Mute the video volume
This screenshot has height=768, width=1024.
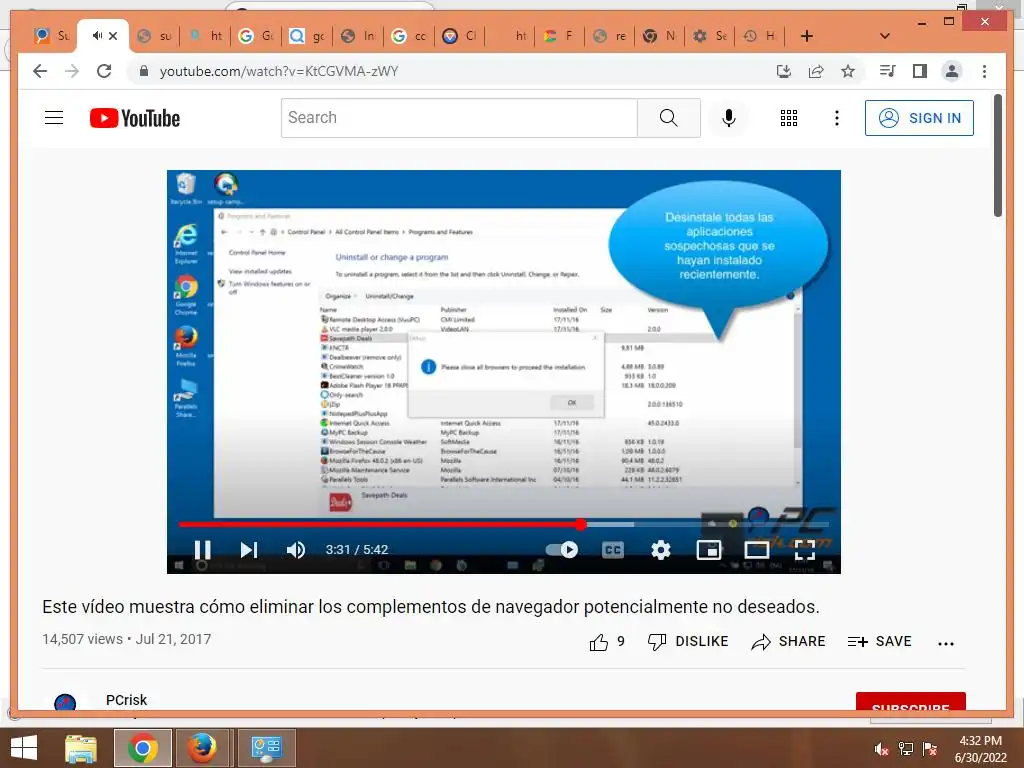295,550
